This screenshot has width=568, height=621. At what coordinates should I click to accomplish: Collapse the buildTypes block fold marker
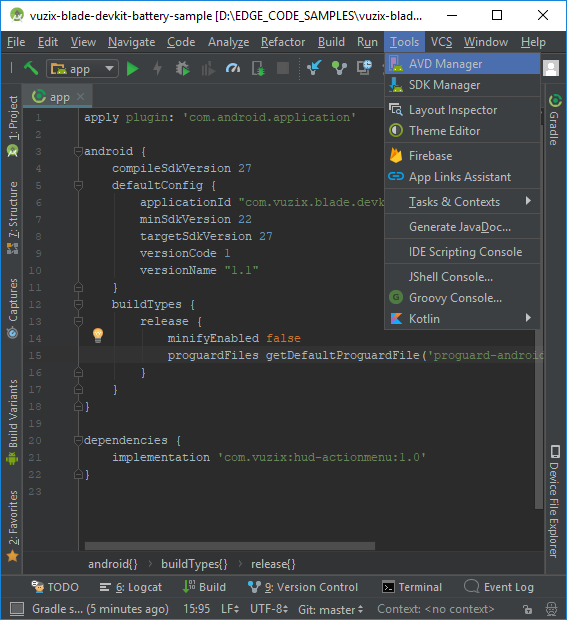(x=78, y=304)
